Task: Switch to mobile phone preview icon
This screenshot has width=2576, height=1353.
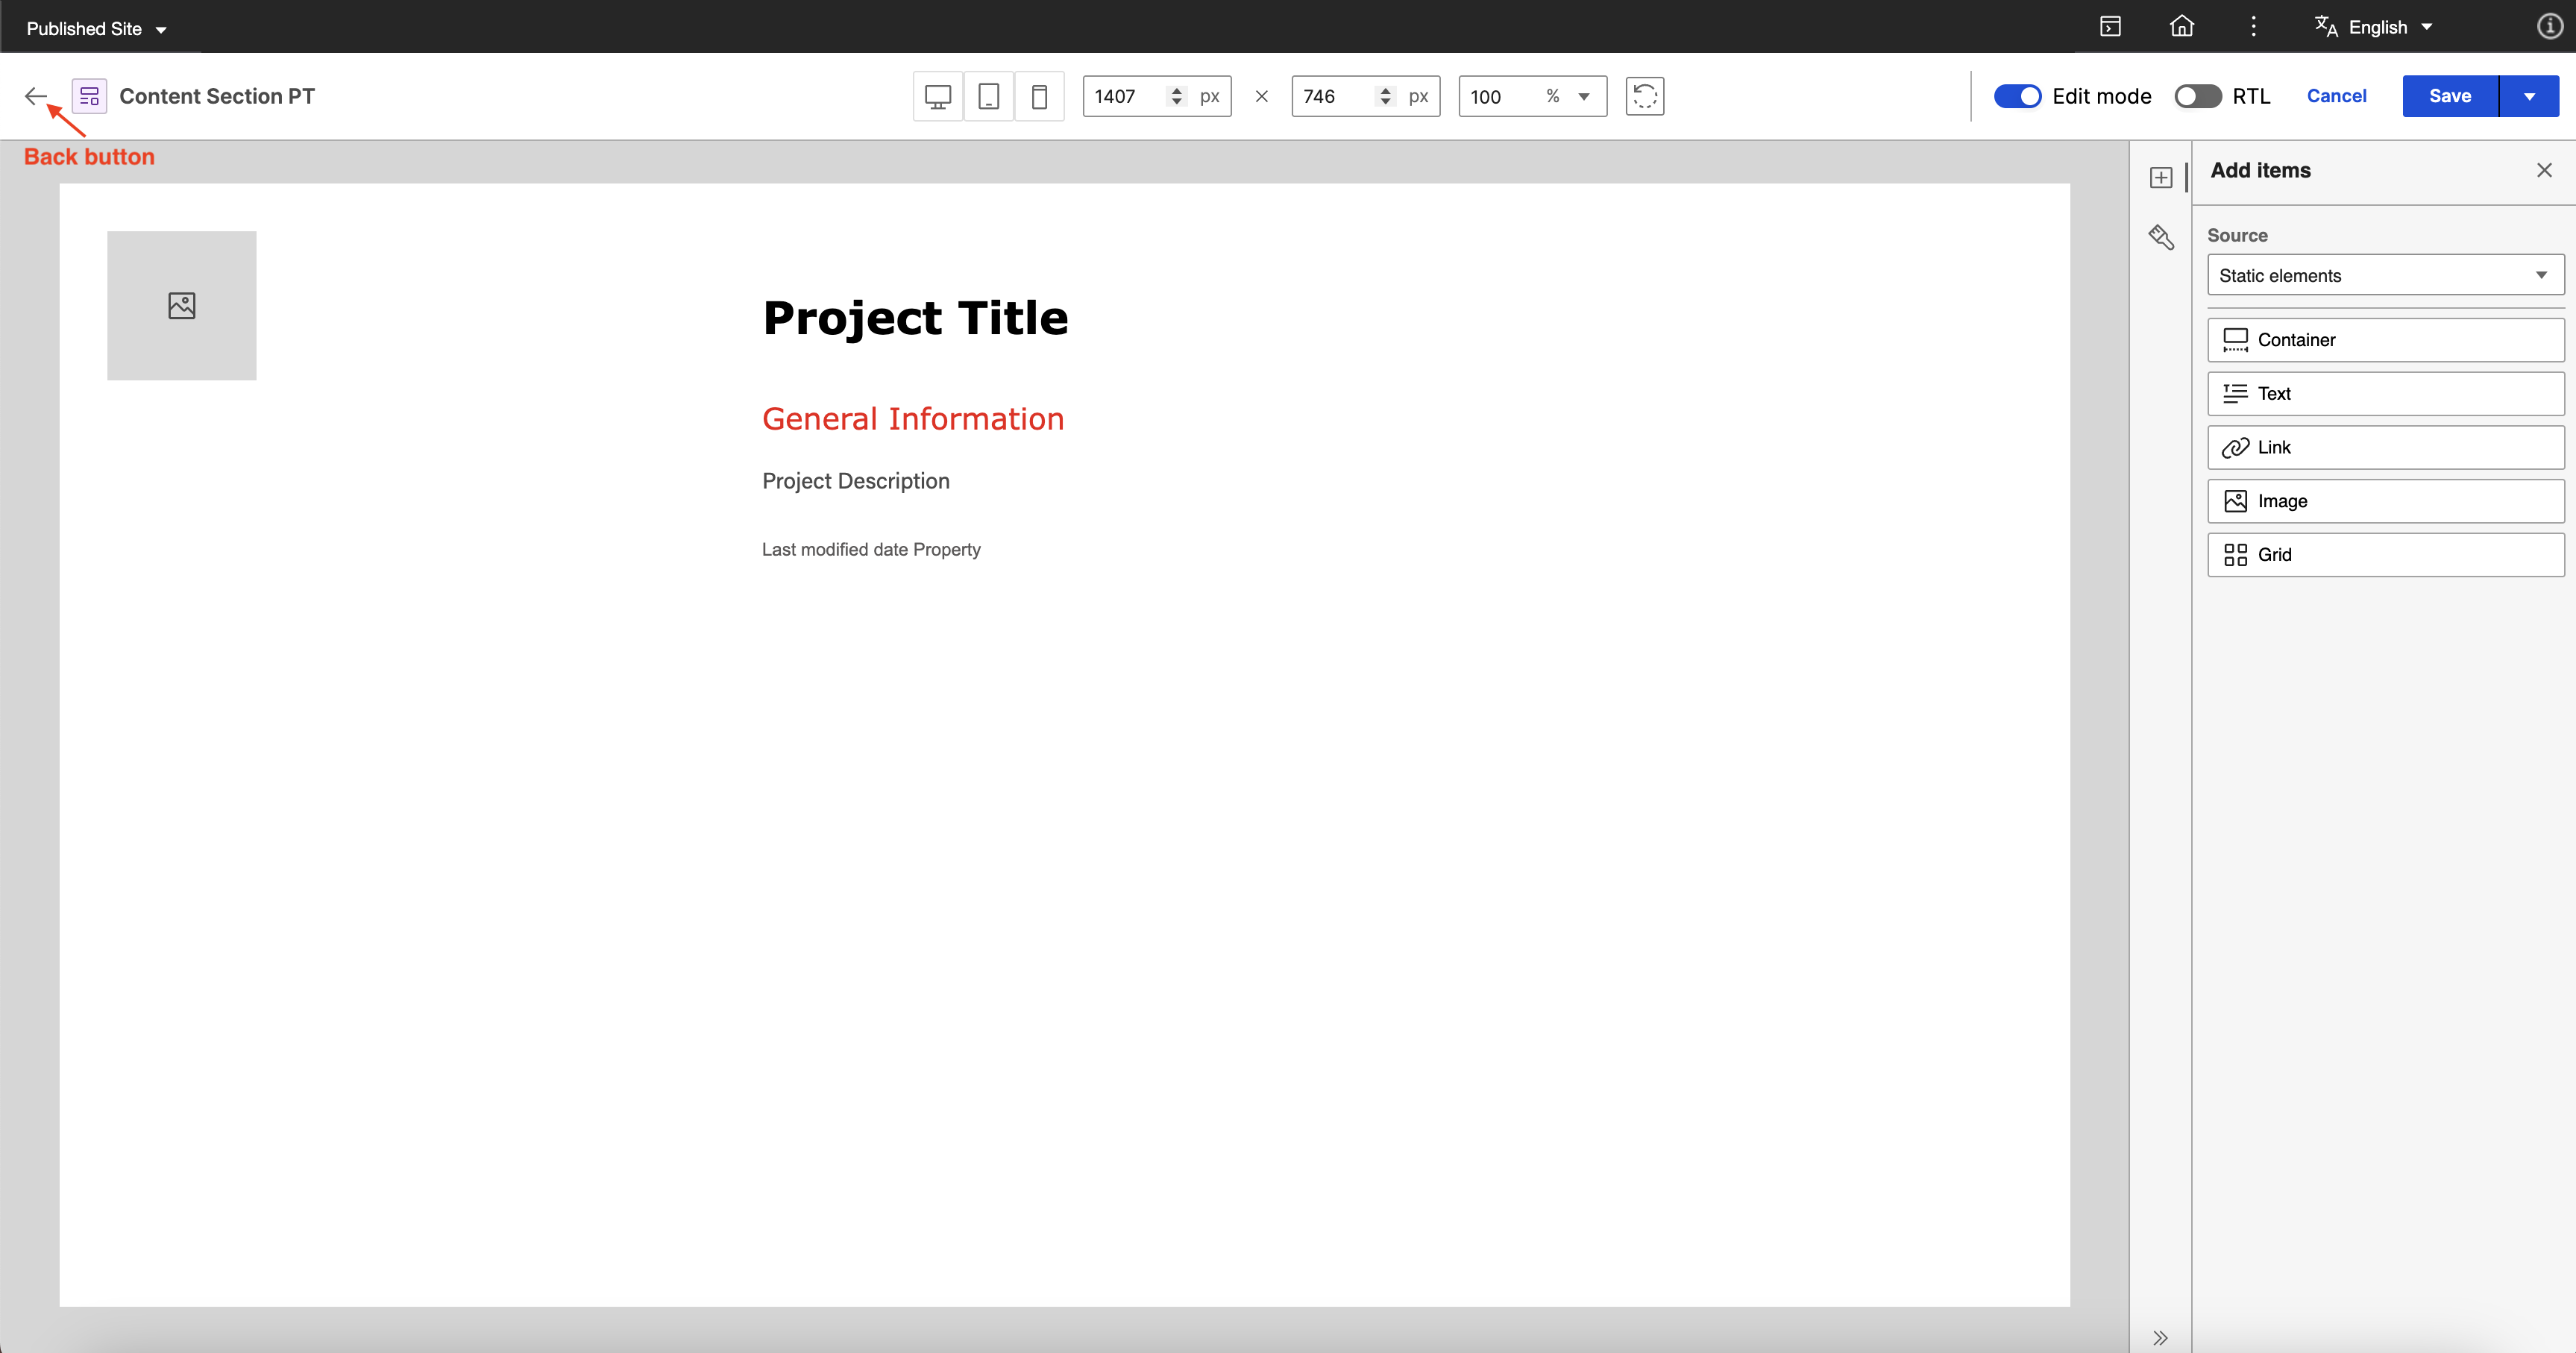Action: (x=1039, y=96)
